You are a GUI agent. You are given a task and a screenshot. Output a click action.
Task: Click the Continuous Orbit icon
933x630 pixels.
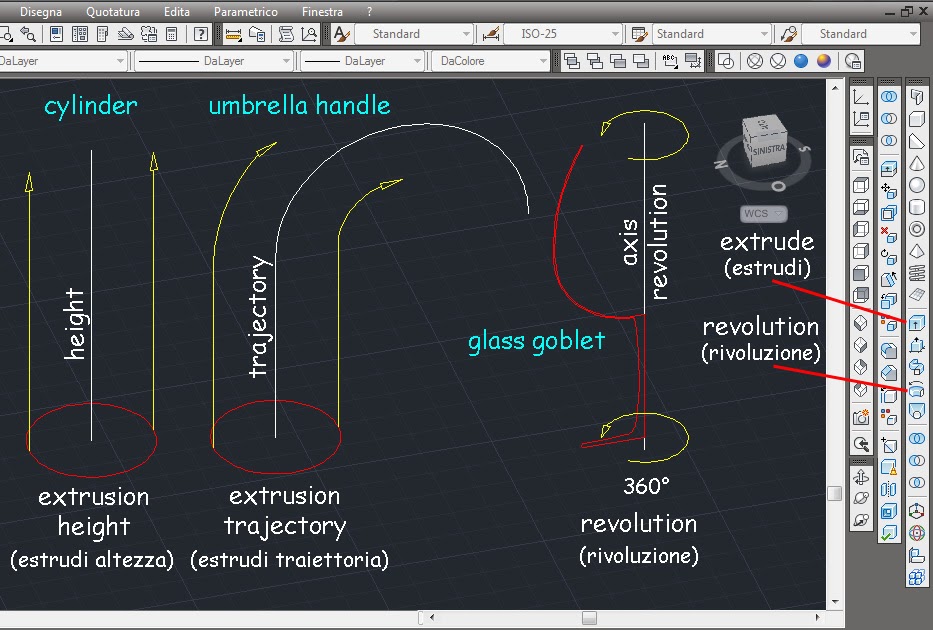pyautogui.click(x=860, y=521)
